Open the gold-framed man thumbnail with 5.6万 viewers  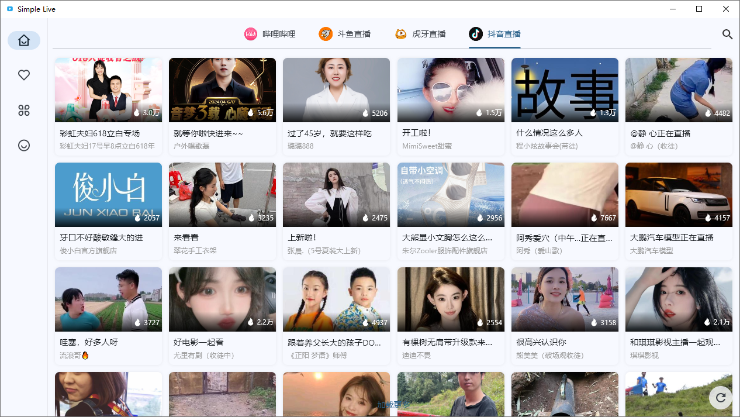click(x=222, y=90)
